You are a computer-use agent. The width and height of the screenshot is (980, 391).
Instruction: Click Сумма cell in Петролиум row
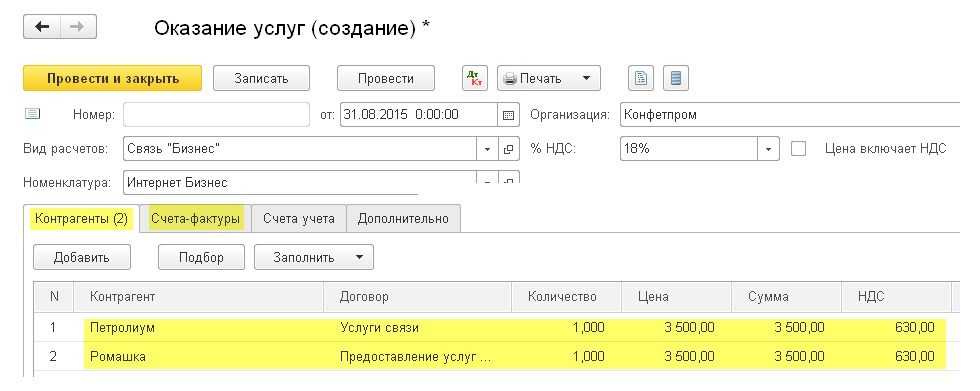(786, 327)
